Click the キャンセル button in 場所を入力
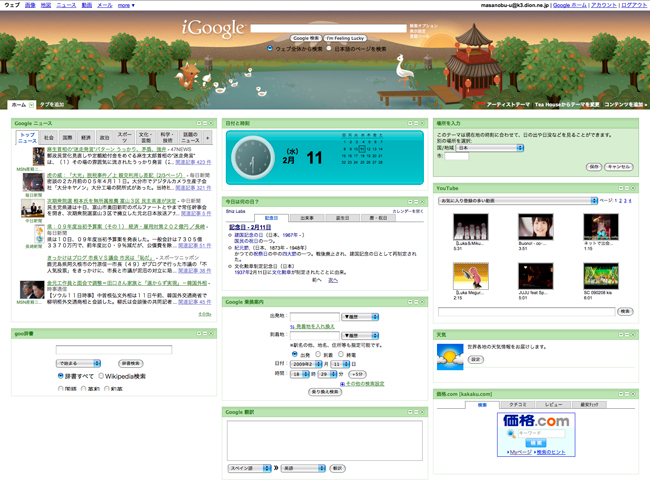The image size is (650, 497). (x=618, y=167)
